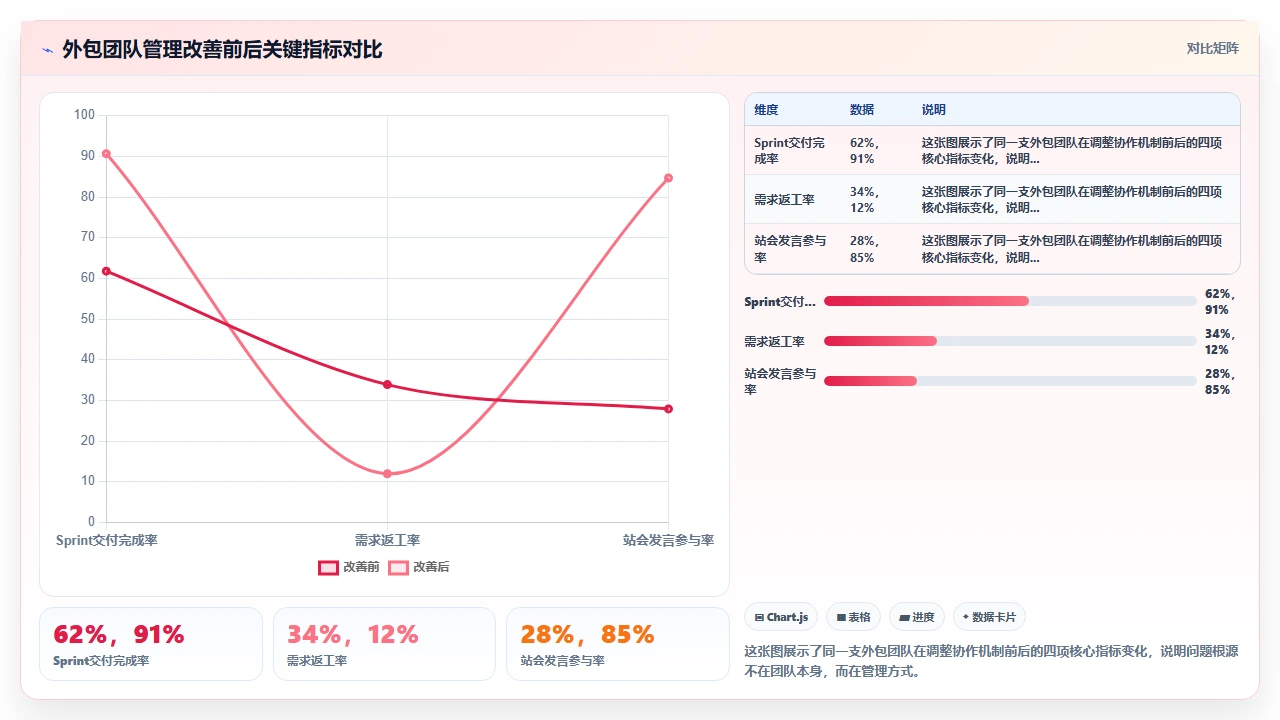Click the 改善前 data point at Sprint交付完成率
Viewport: 1280px width, 720px height.
(106, 271)
